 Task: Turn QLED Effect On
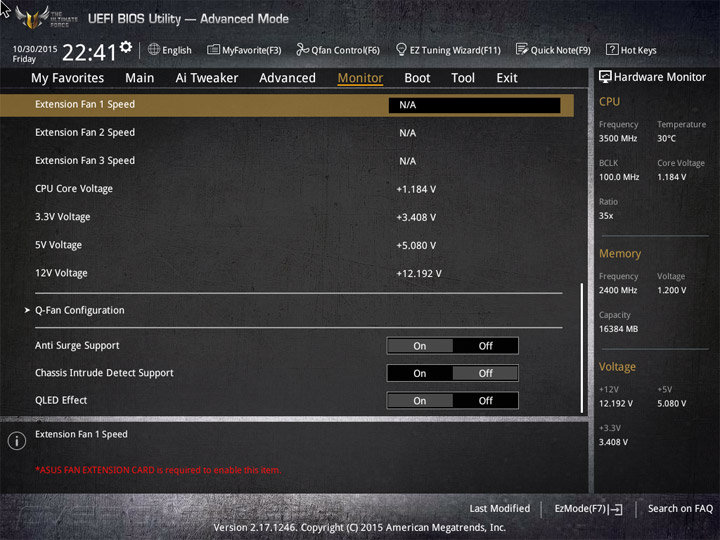[420, 401]
